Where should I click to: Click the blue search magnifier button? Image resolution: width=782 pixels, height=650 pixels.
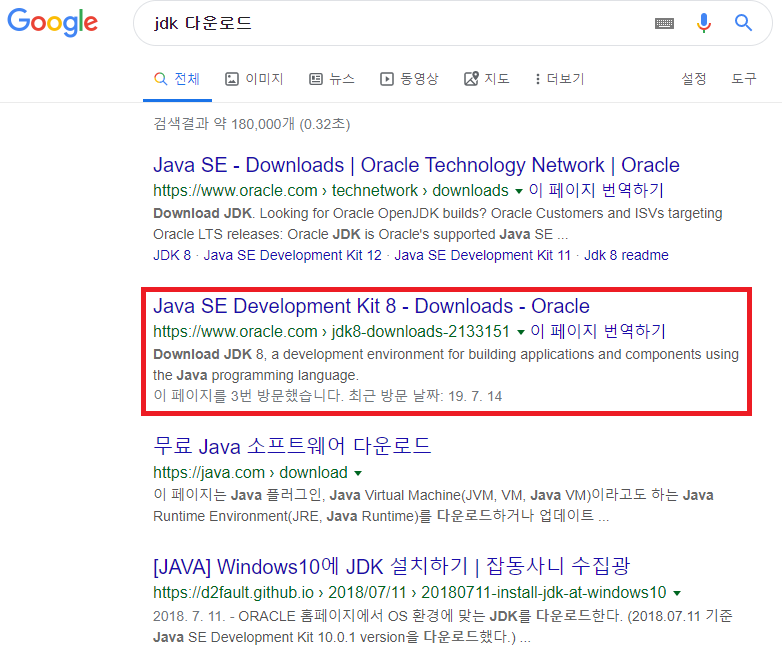tap(743, 22)
